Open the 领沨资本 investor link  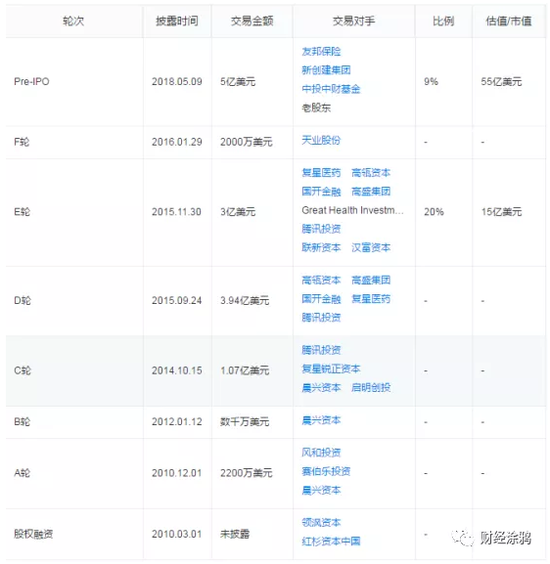321,522
